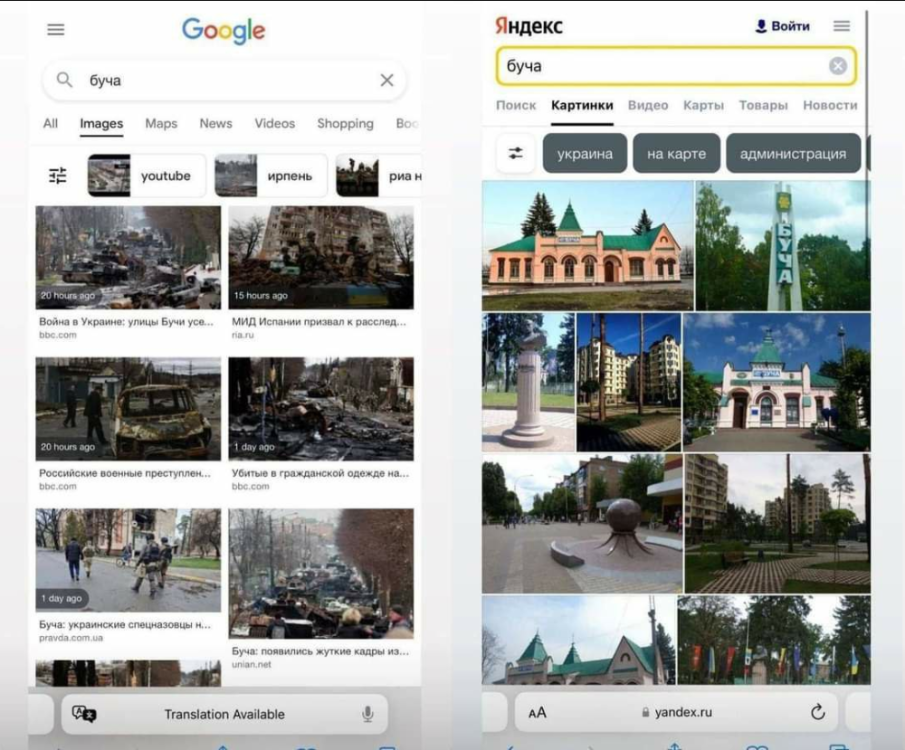Open burnt car image from bbc.com
The height and width of the screenshot is (750, 905).
128,409
